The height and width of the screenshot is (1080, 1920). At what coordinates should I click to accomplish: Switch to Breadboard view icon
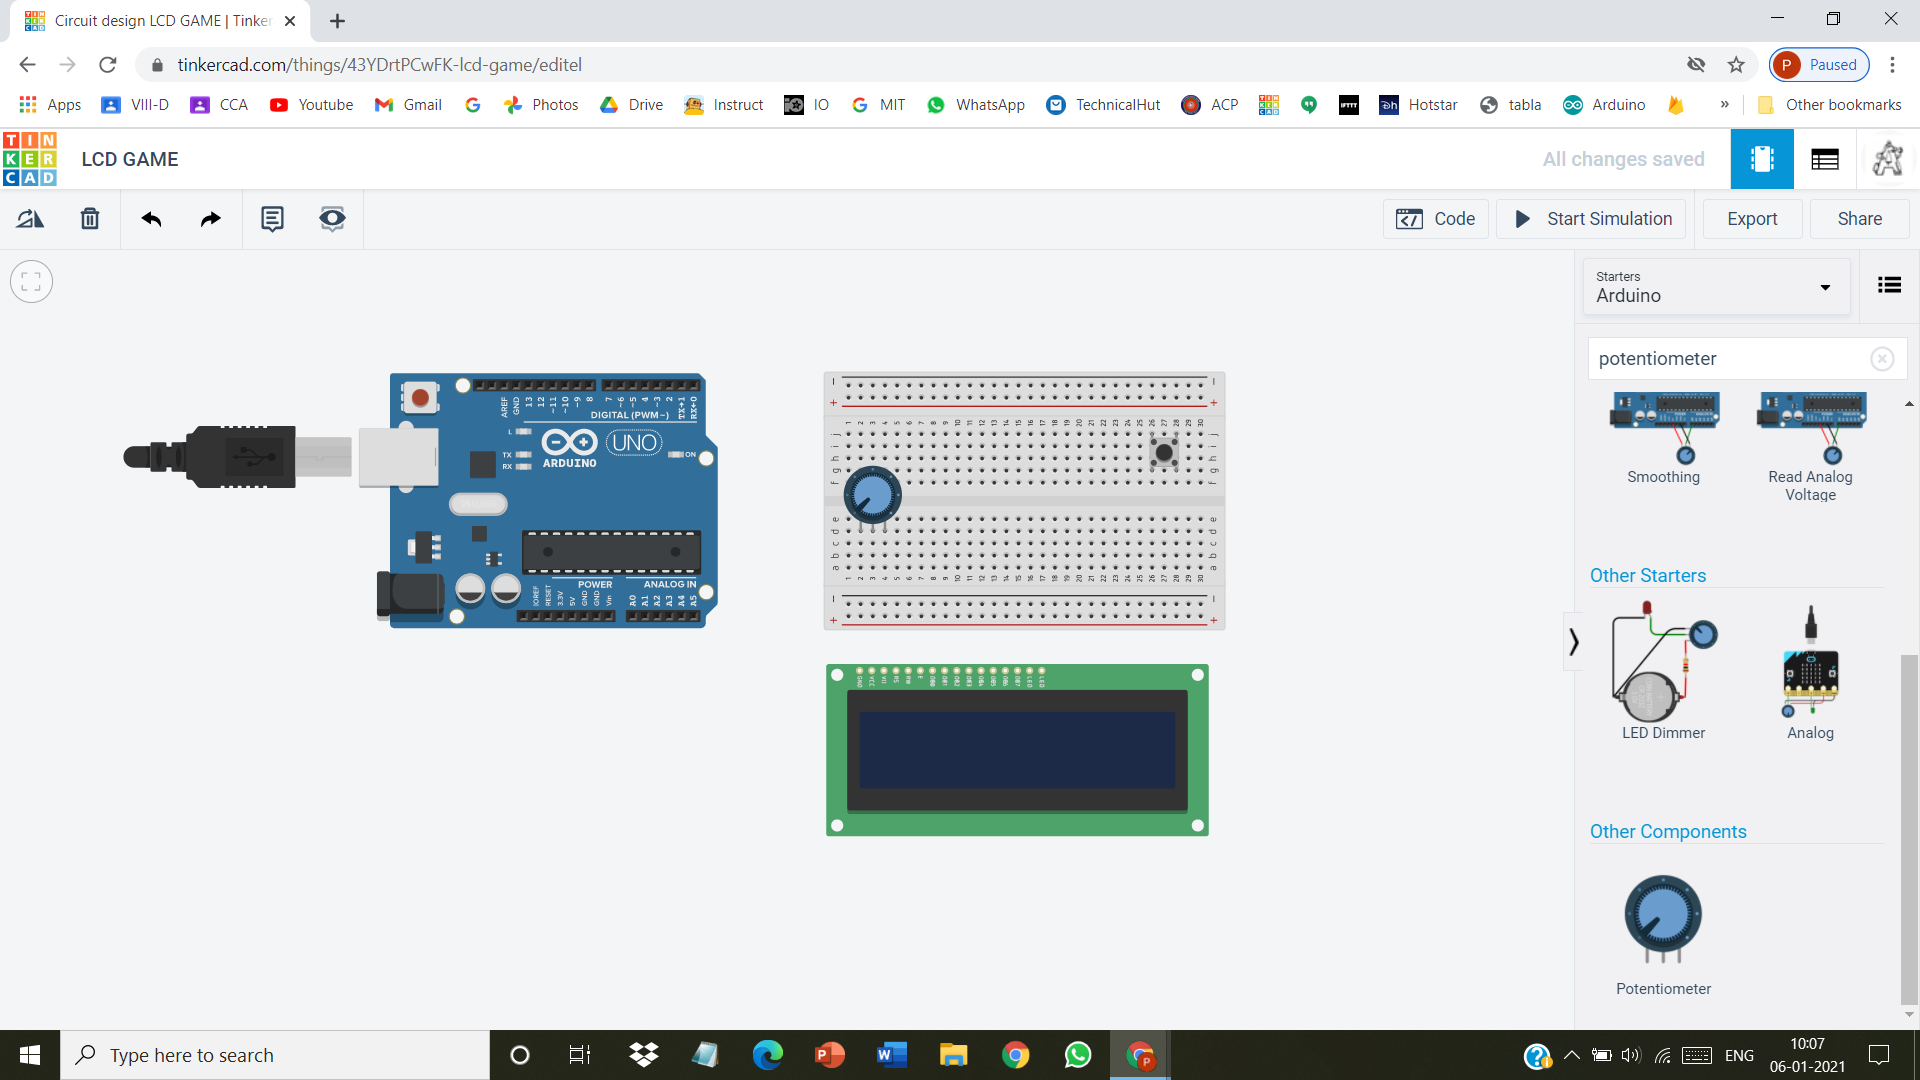(1762, 158)
